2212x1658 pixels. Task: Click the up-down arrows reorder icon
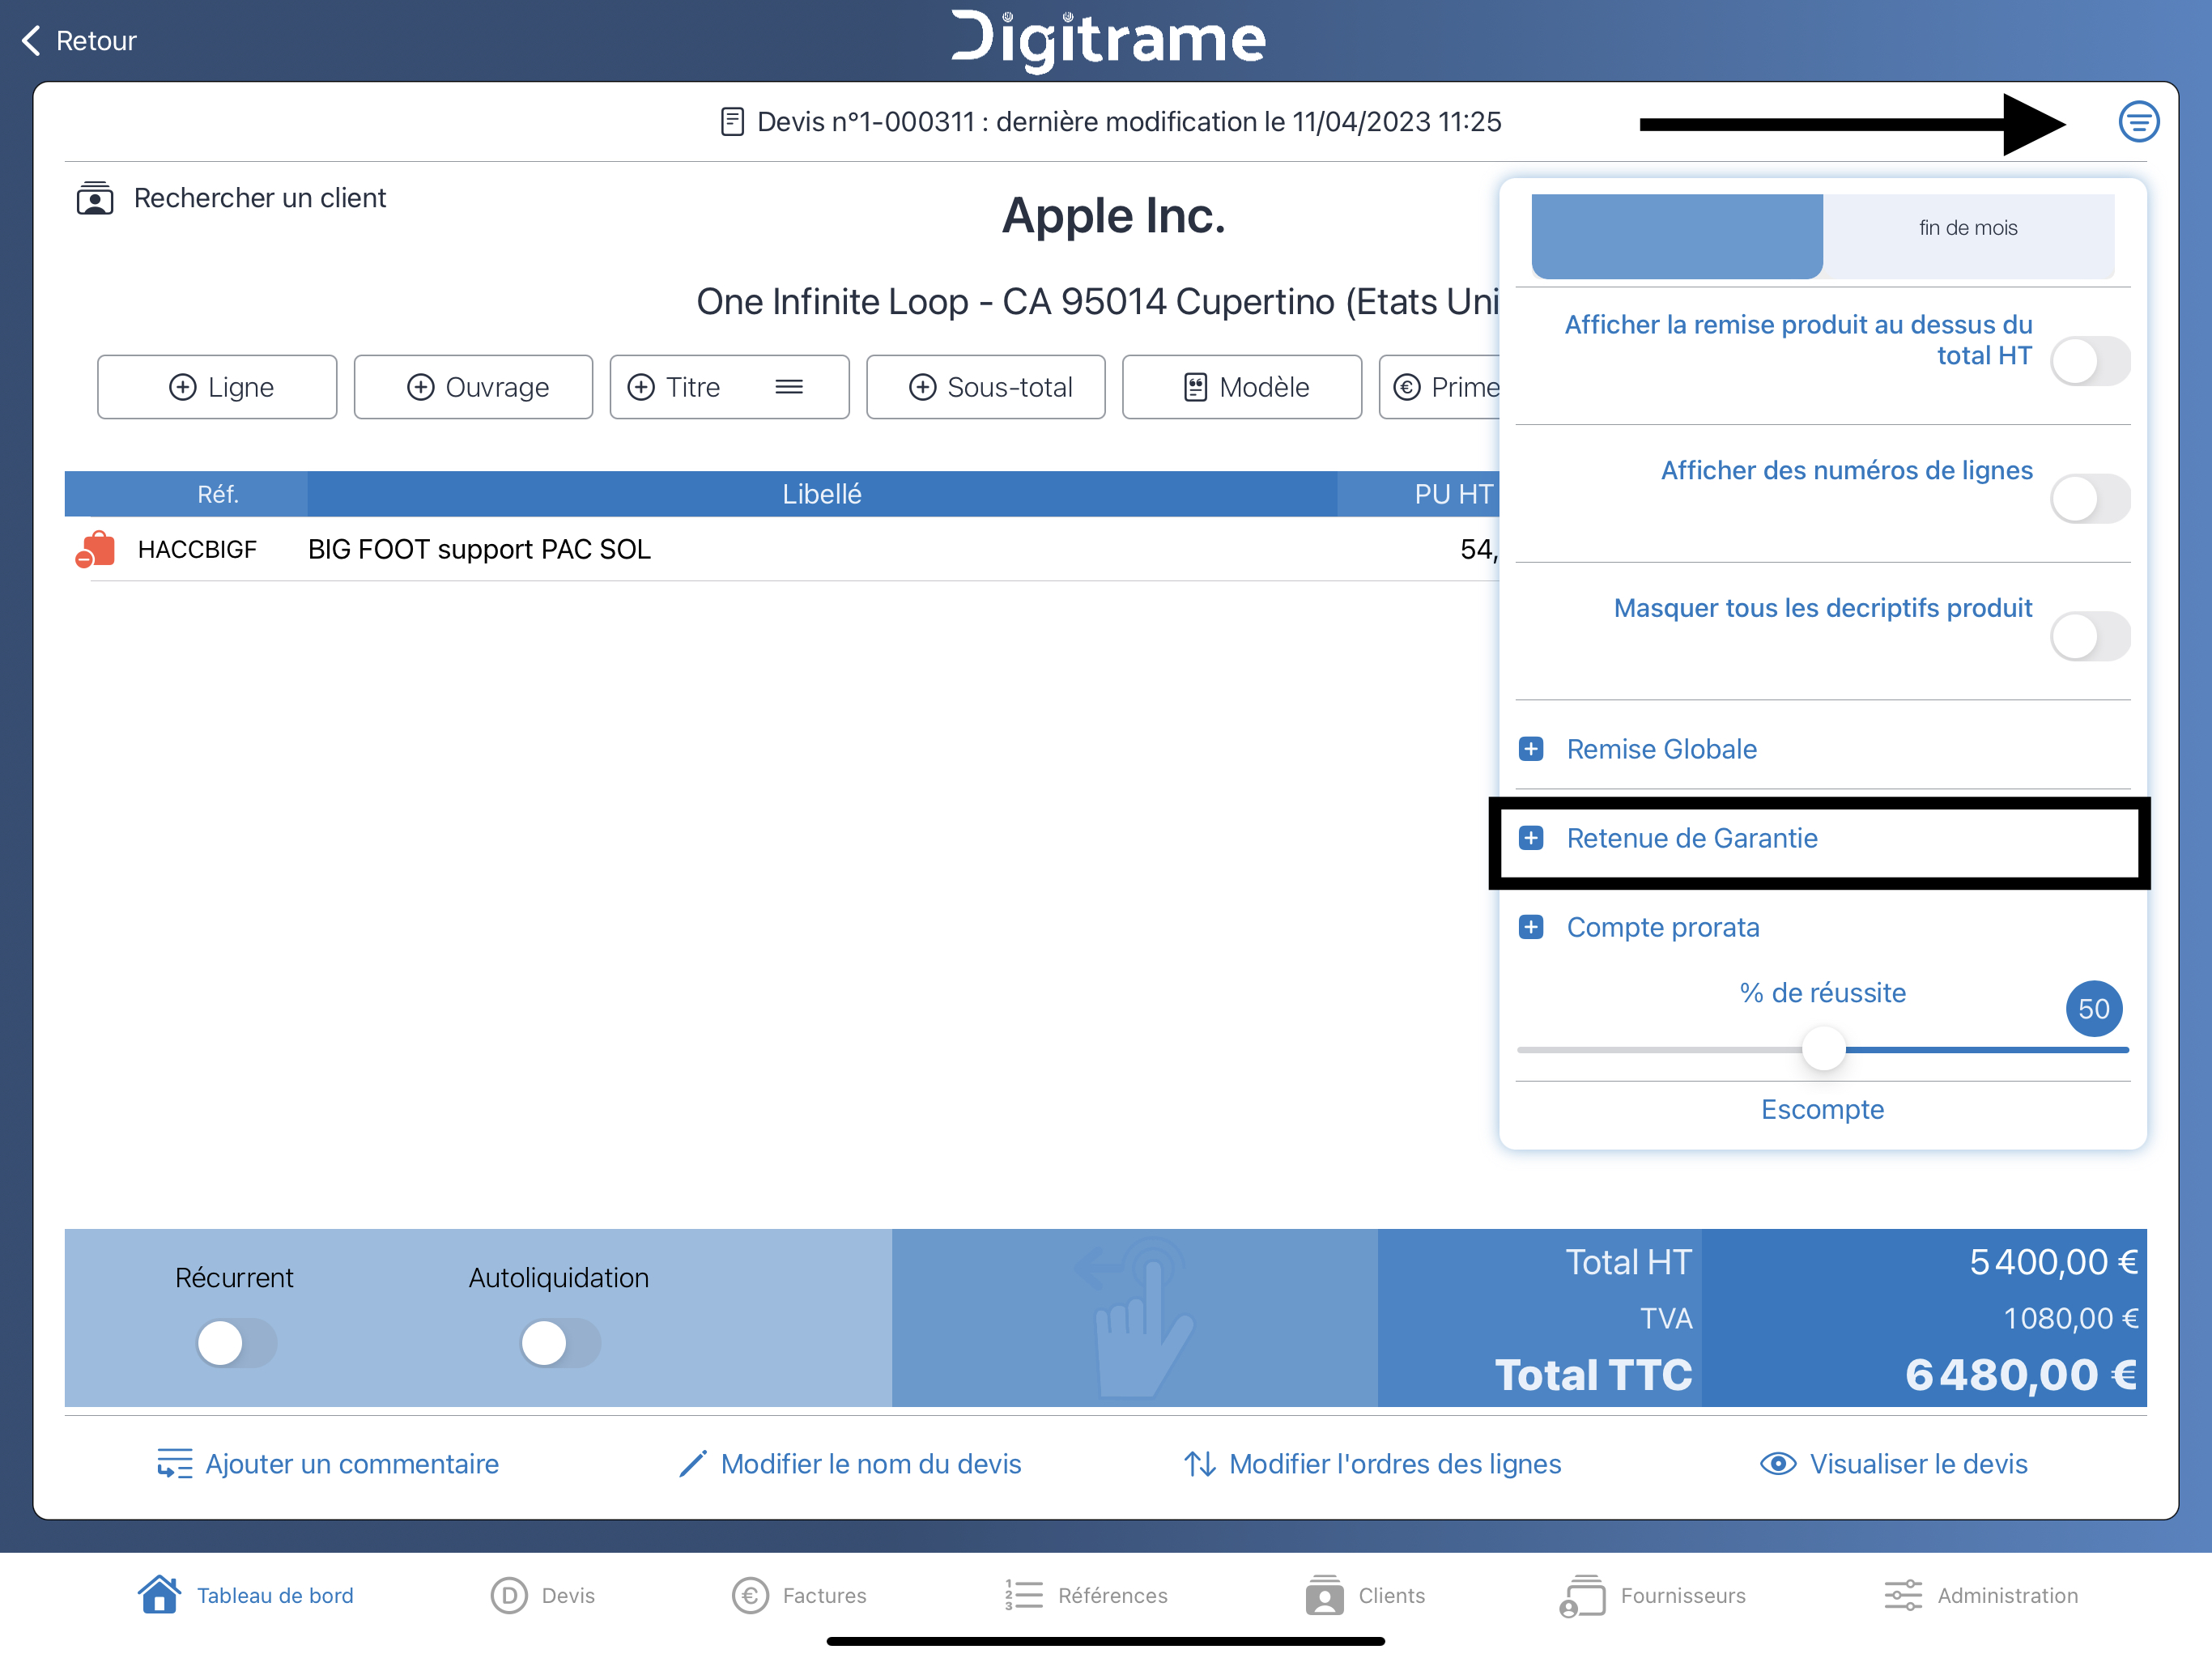1200,1463
